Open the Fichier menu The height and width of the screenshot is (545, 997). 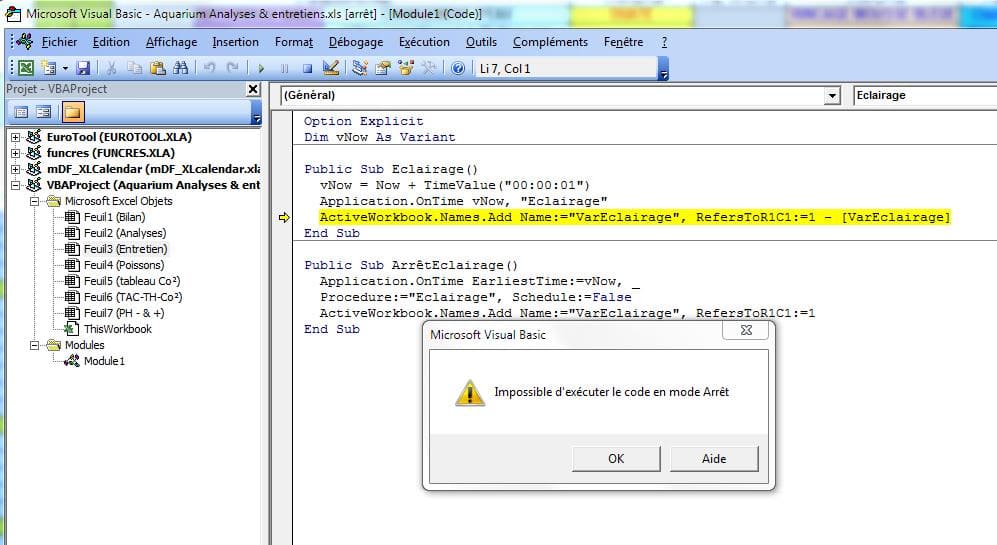[59, 42]
